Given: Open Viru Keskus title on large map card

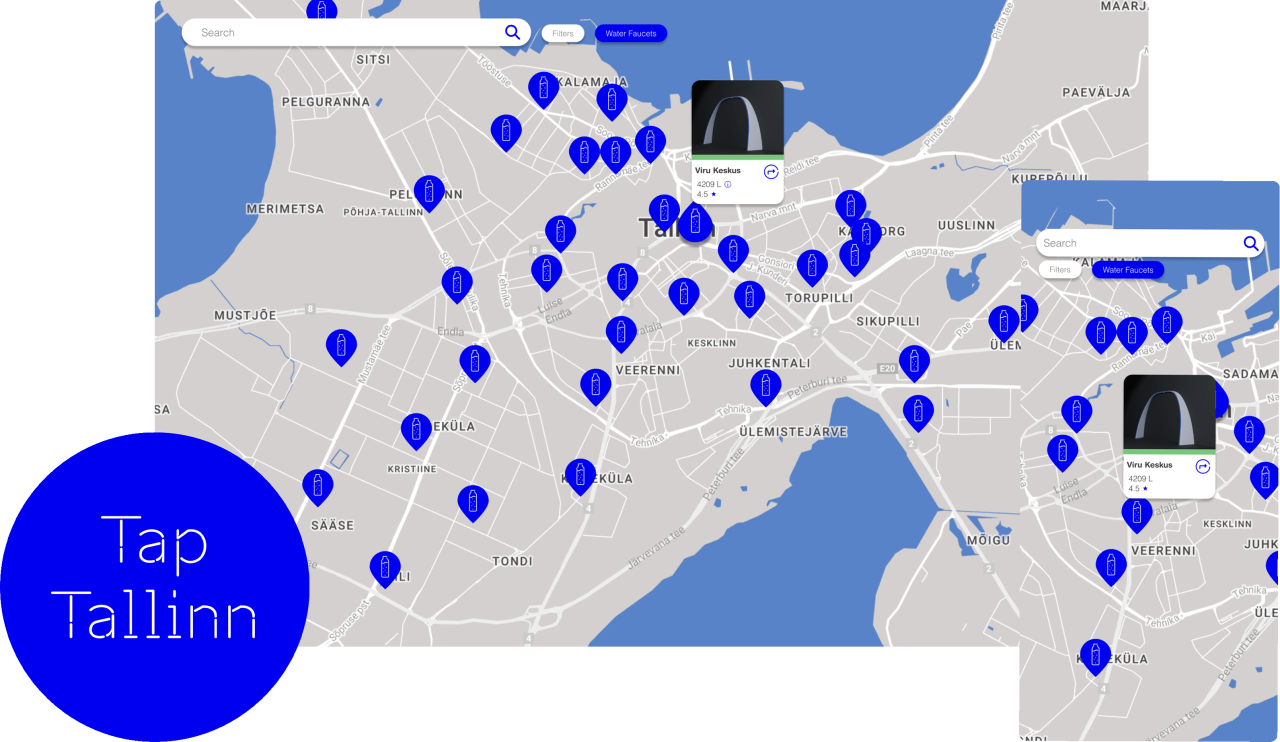Looking at the screenshot, I should click(718, 170).
